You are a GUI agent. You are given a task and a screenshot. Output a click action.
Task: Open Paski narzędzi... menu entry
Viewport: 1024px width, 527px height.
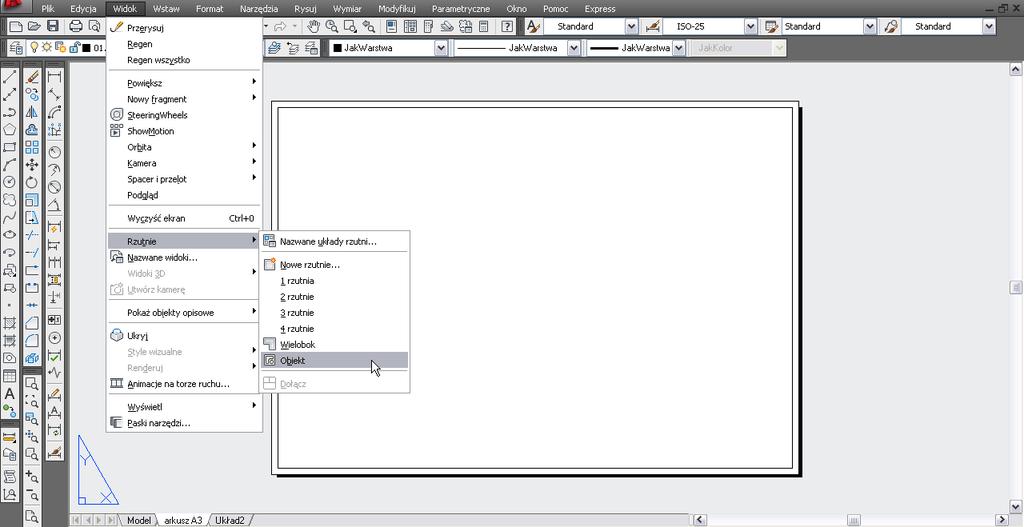pyautogui.click(x=184, y=423)
